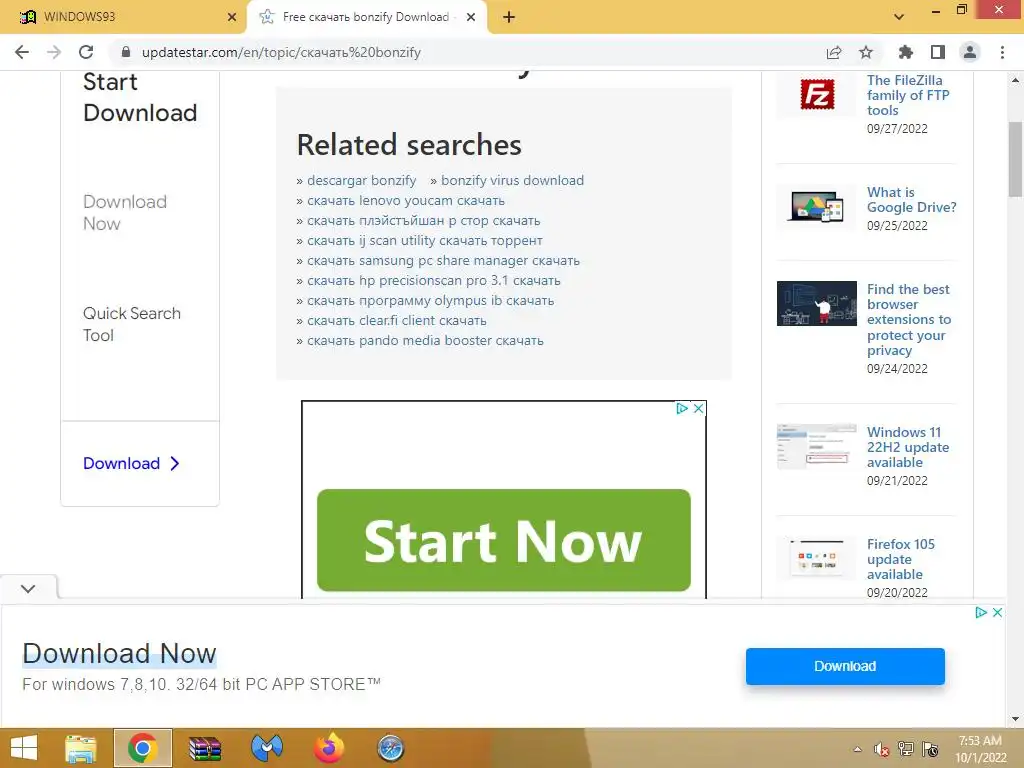Image resolution: width=1024 pixels, height=768 pixels.
Task: Click the muted volume tray icon
Action: [x=882, y=749]
